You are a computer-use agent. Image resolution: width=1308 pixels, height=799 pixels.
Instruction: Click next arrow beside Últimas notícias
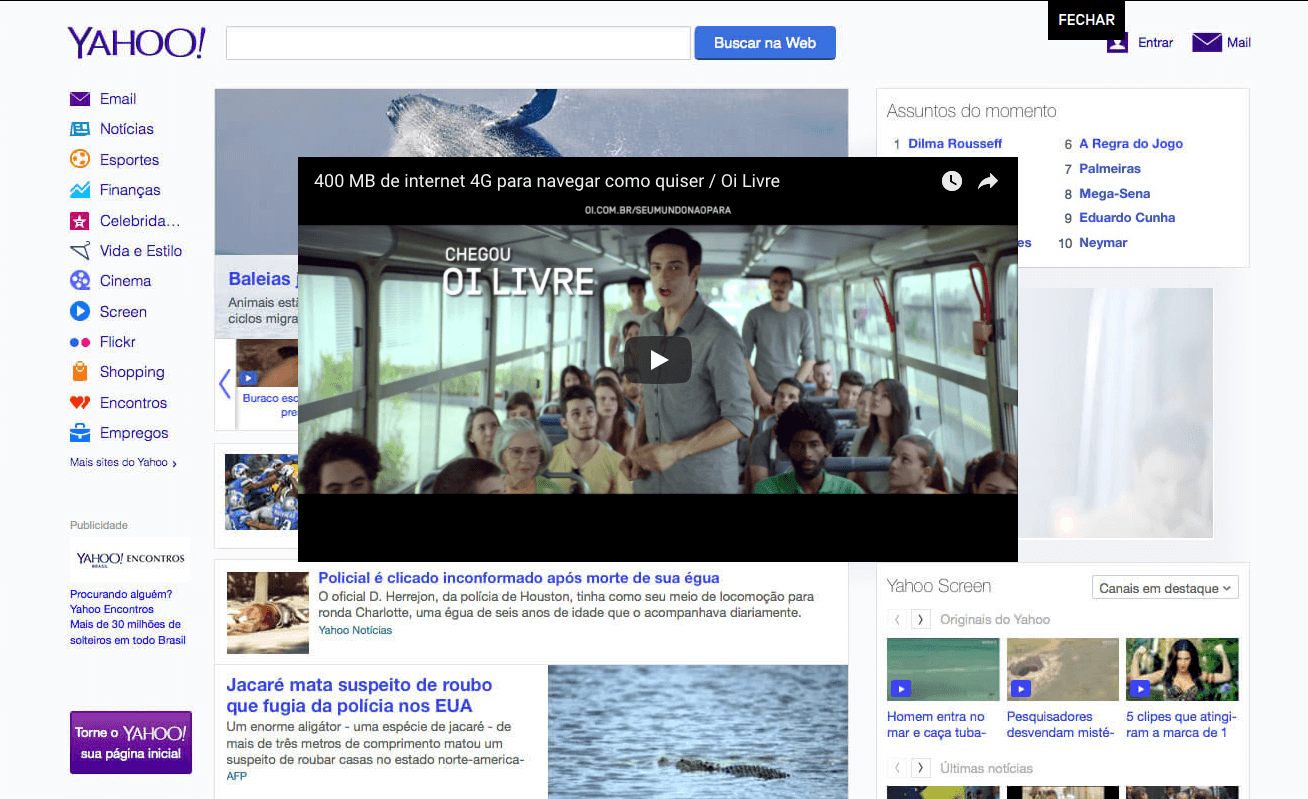(x=921, y=768)
